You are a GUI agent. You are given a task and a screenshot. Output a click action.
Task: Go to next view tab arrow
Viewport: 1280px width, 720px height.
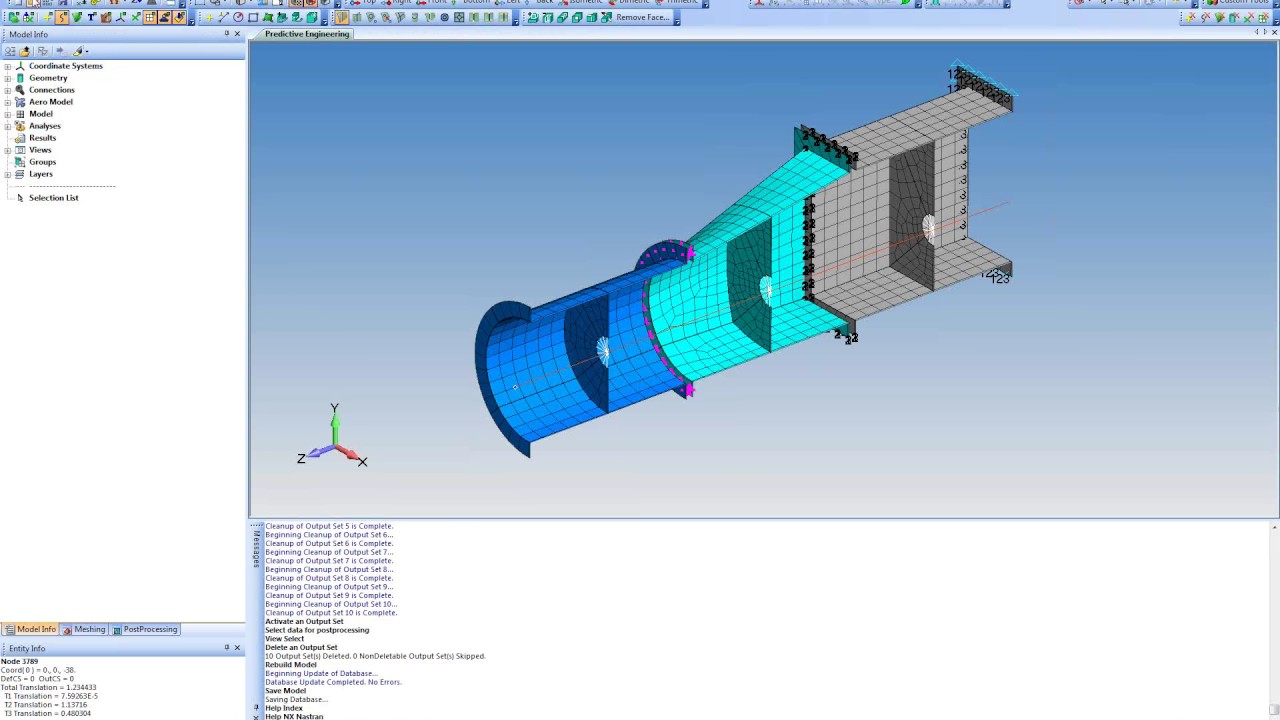click(x=1266, y=32)
